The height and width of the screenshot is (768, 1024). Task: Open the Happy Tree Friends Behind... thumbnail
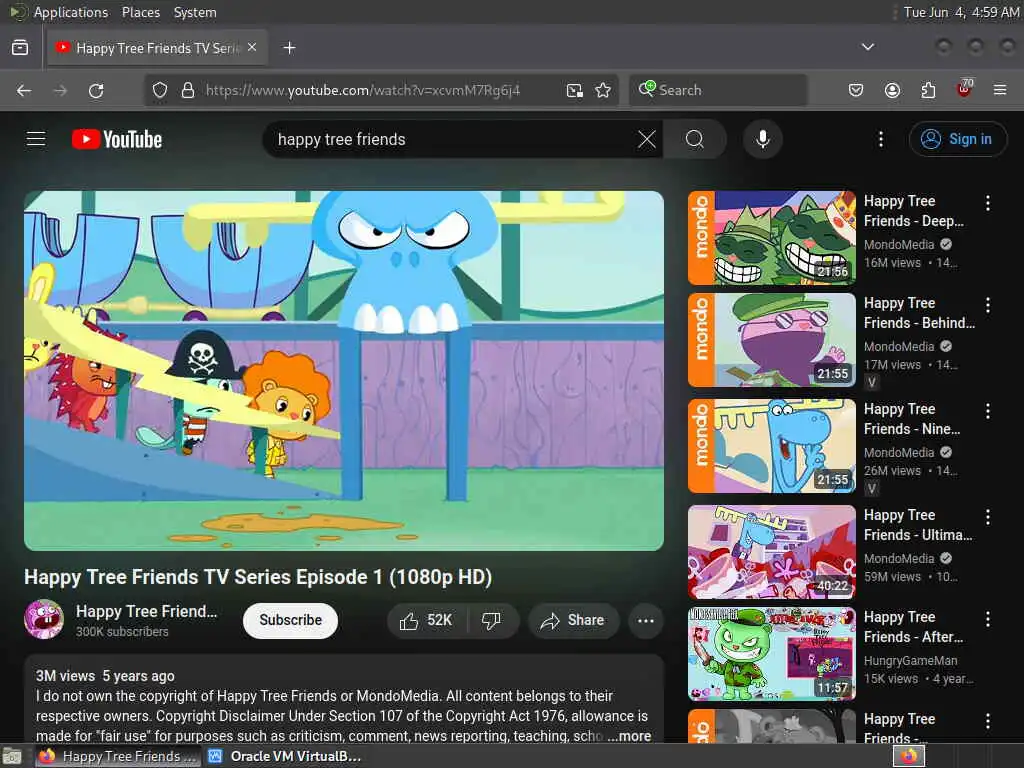coord(772,340)
